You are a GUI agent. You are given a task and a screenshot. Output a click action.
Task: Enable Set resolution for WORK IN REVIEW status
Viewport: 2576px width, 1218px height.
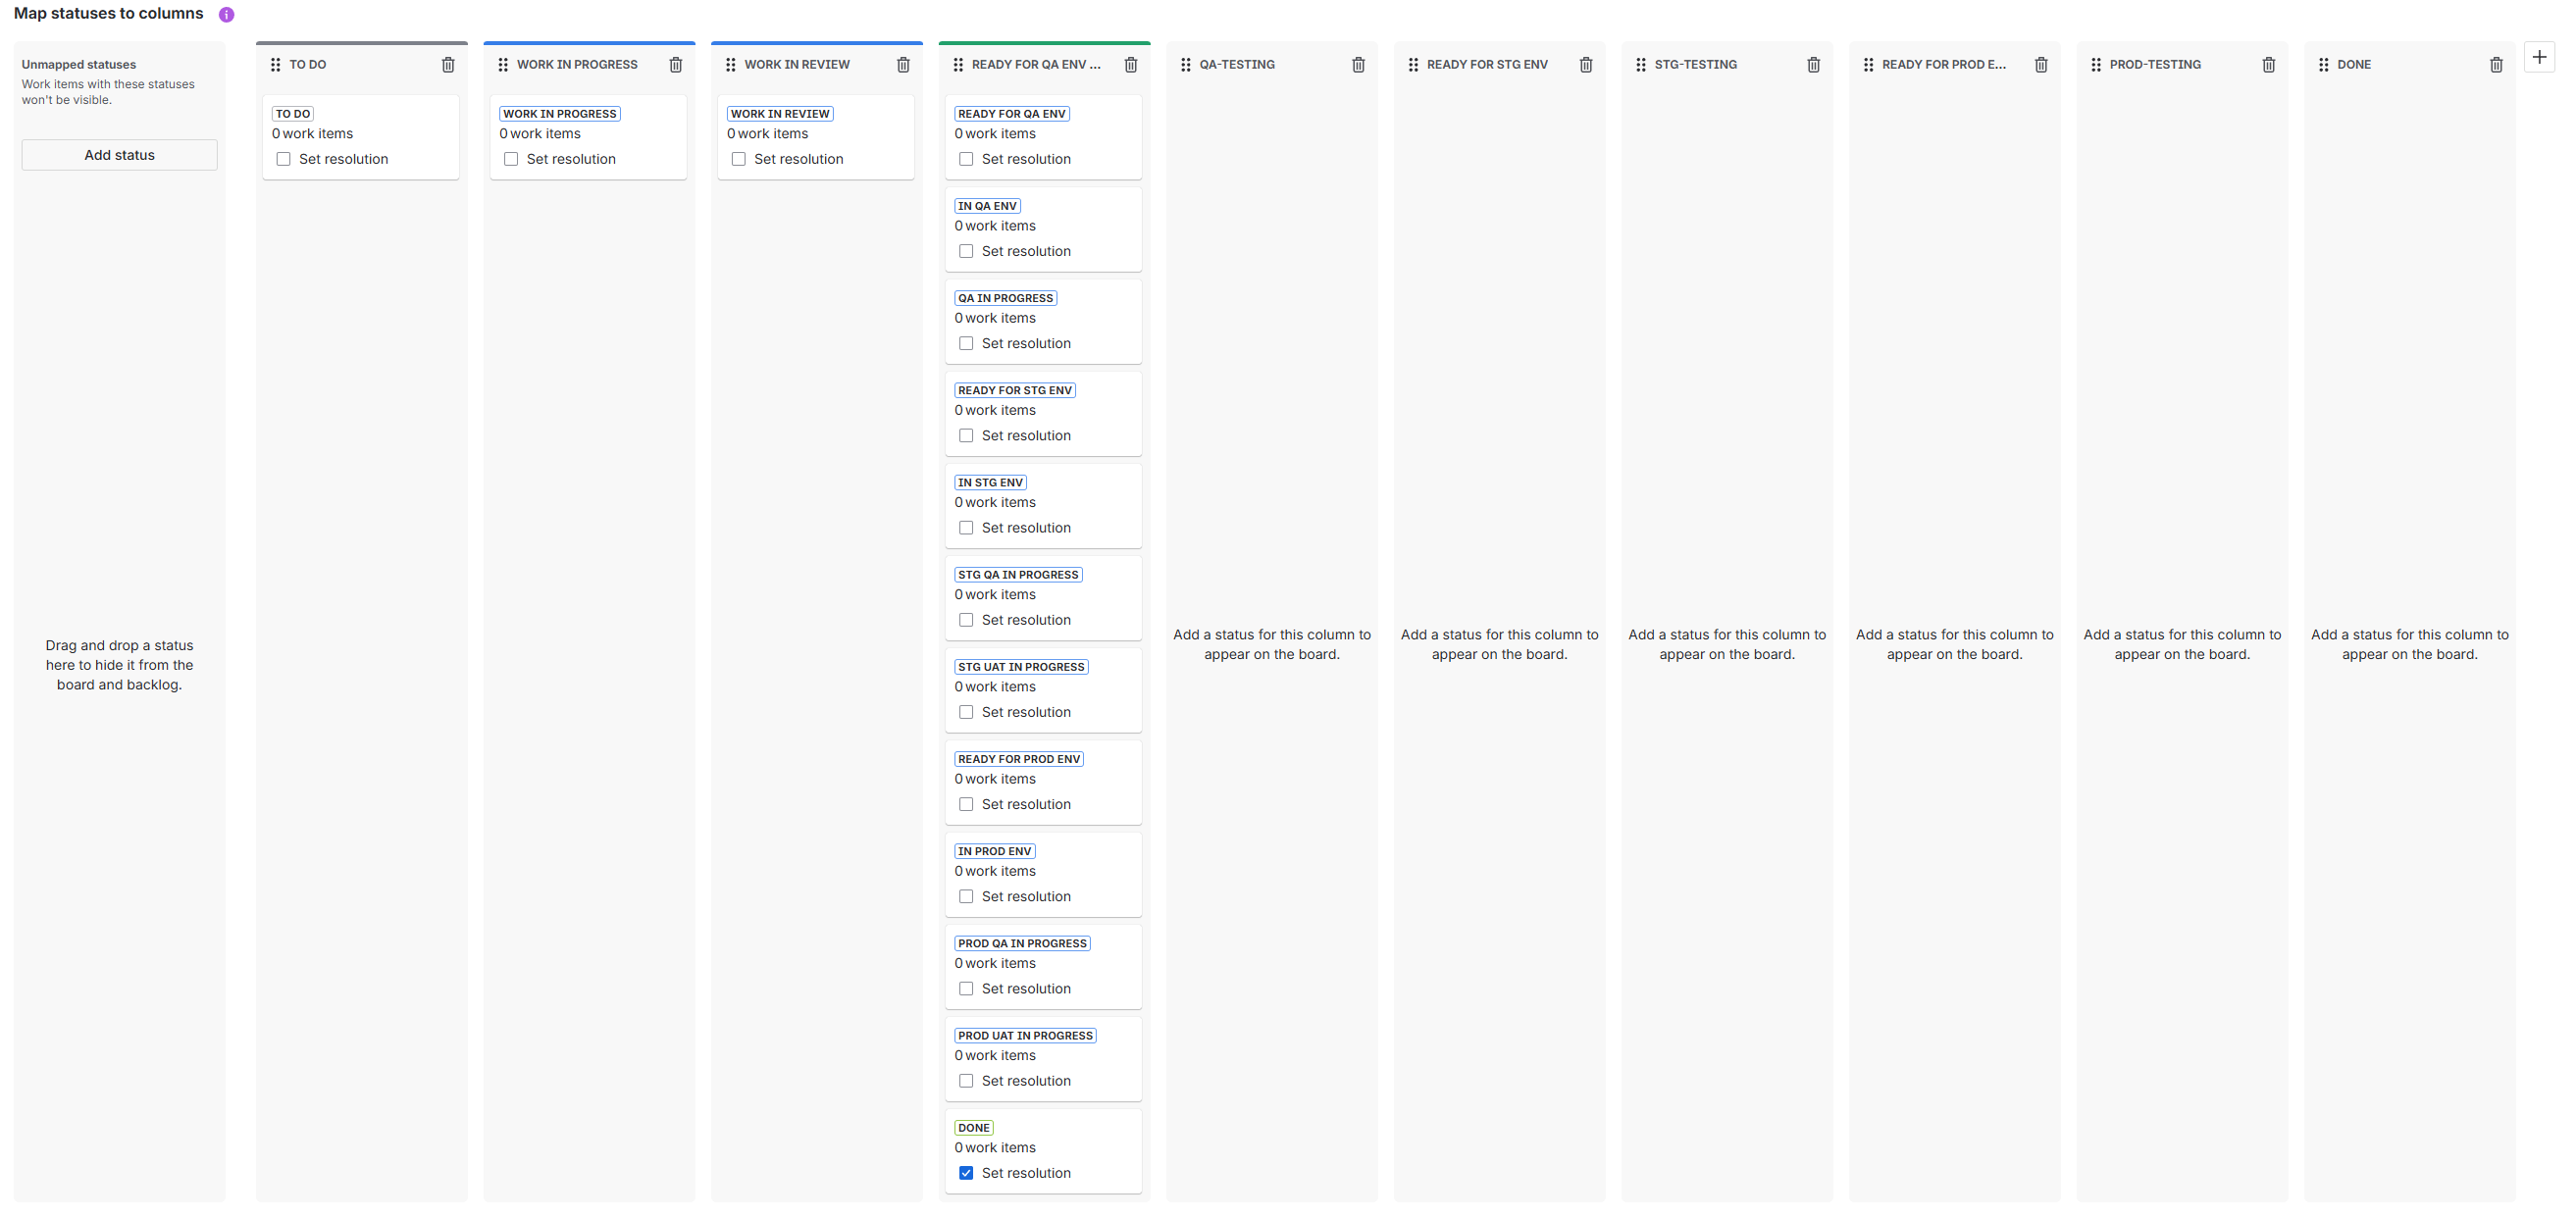click(739, 159)
